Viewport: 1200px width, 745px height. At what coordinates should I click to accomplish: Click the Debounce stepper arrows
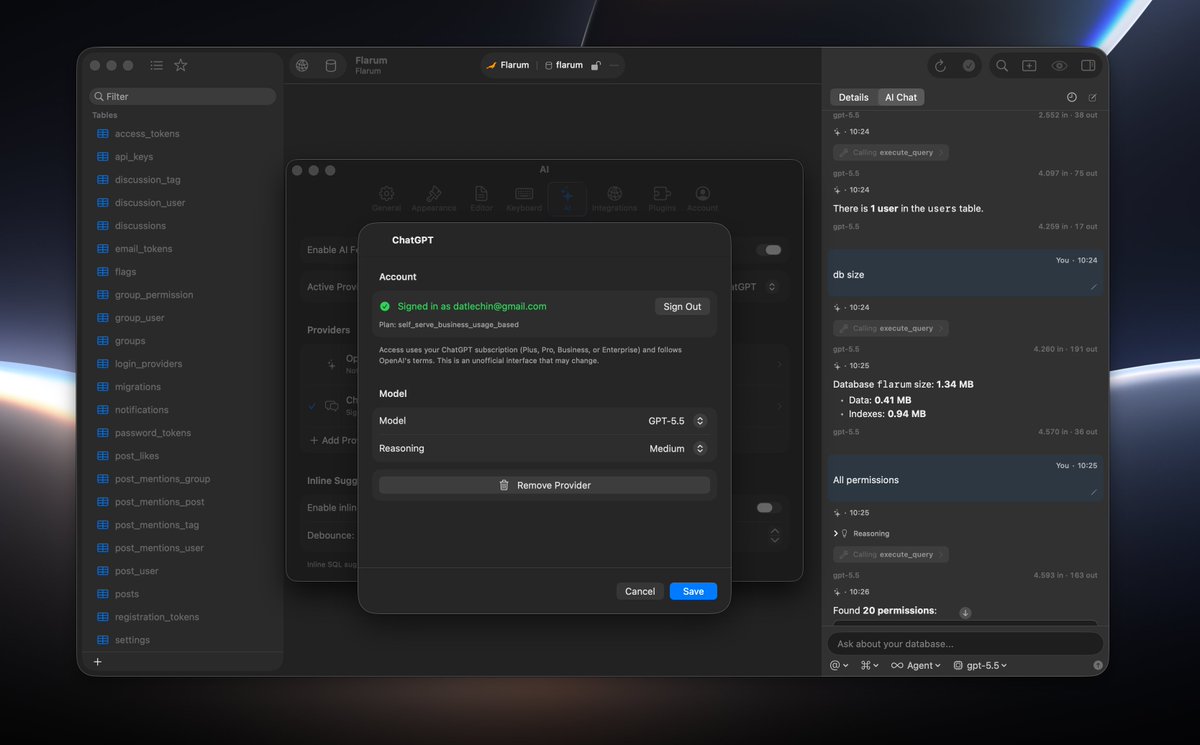(x=774, y=536)
